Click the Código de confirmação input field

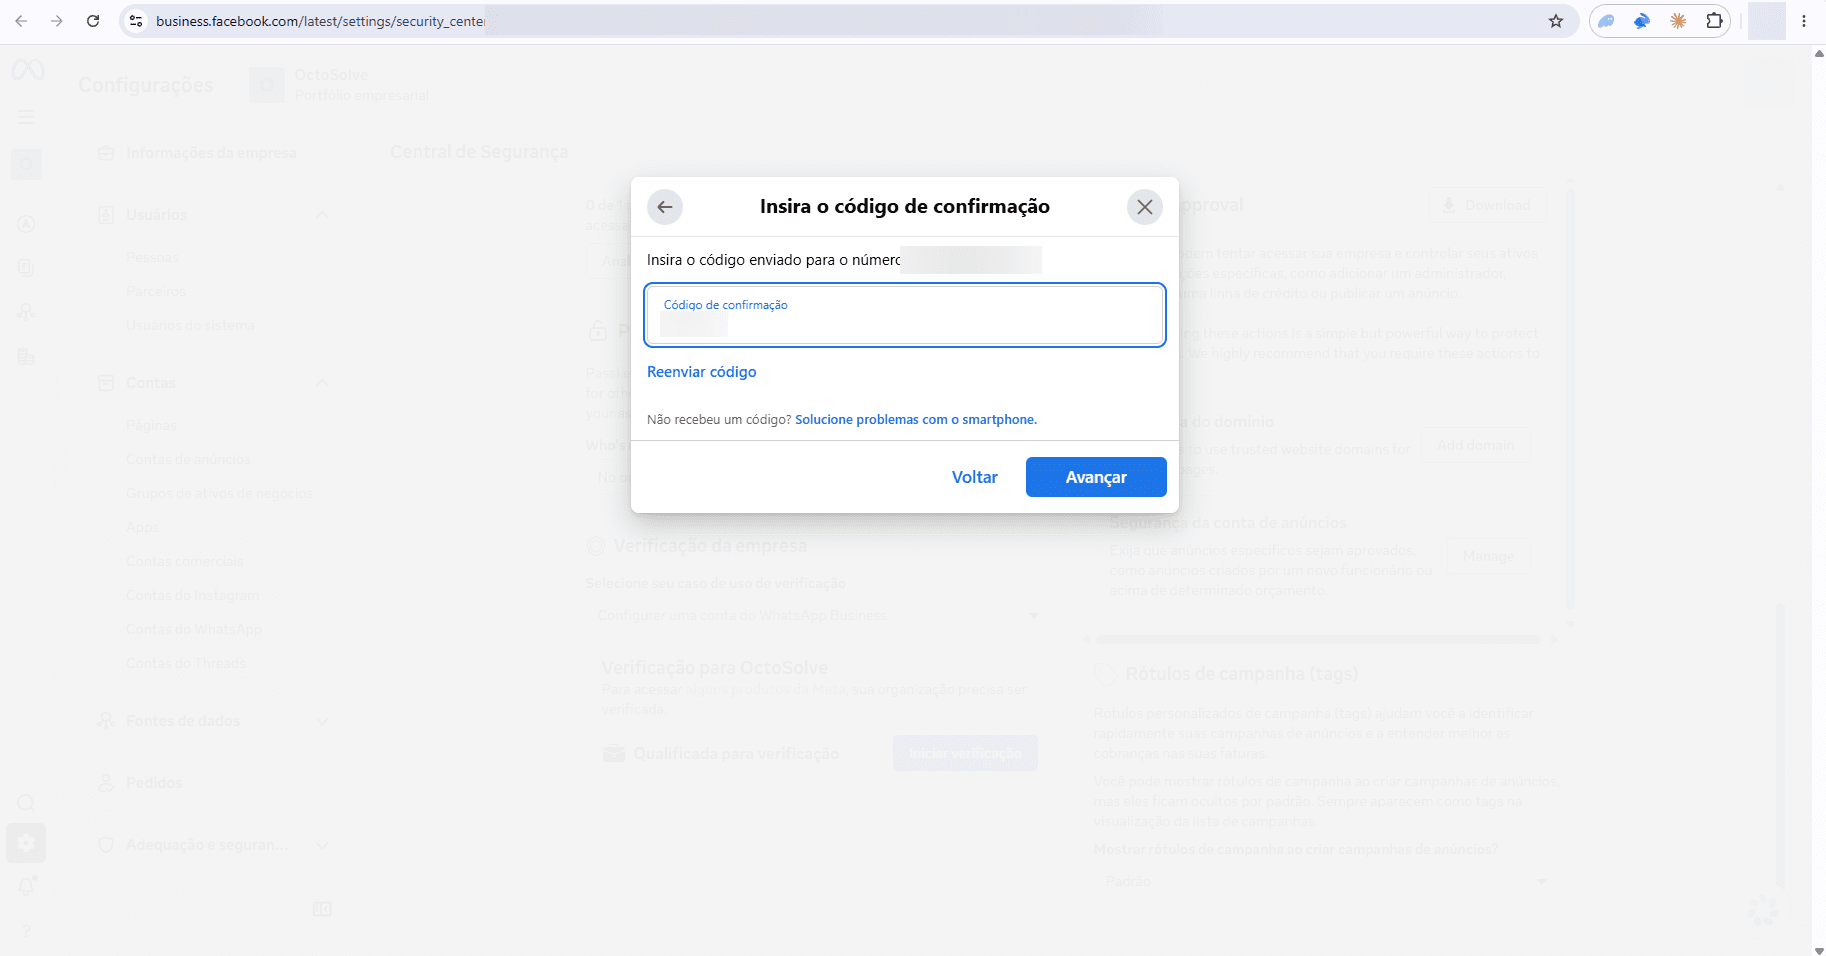pyautogui.click(x=905, y=315)
